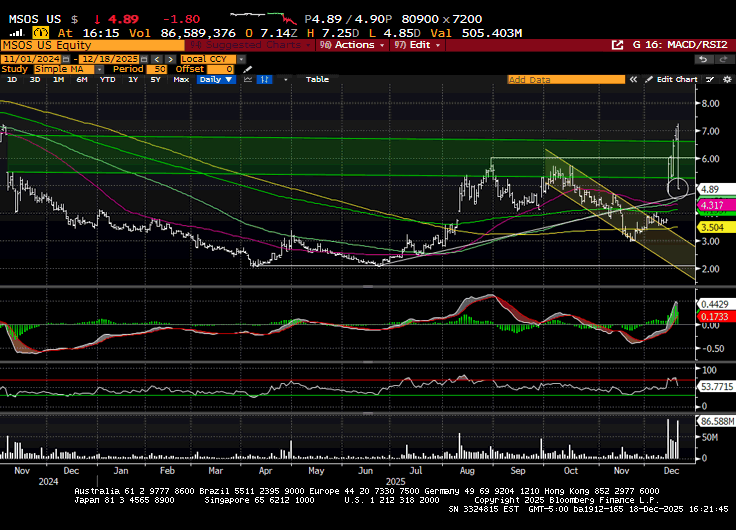Screen dimensions: 736x530
Task: Click the yellow 3.504 moving average label
Action: click(716, 227)
